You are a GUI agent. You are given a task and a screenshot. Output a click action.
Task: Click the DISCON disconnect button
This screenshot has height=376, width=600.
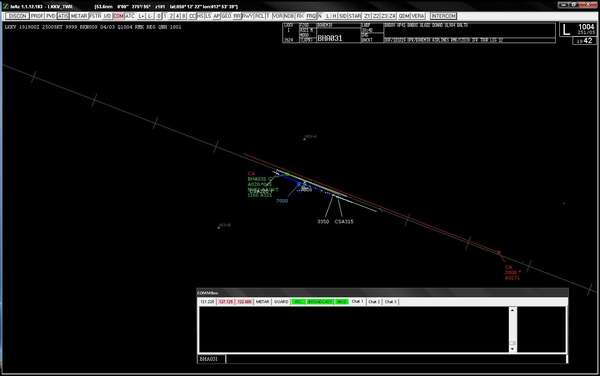[x=18, y=16]
